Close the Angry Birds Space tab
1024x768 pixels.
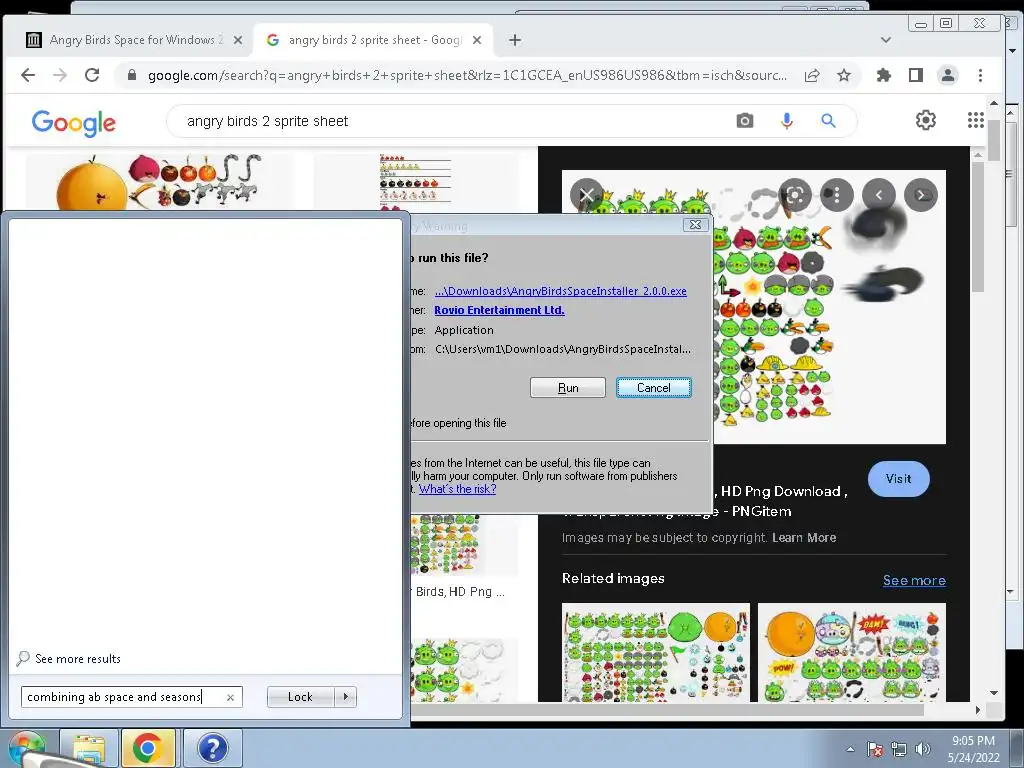pos(238,40)
